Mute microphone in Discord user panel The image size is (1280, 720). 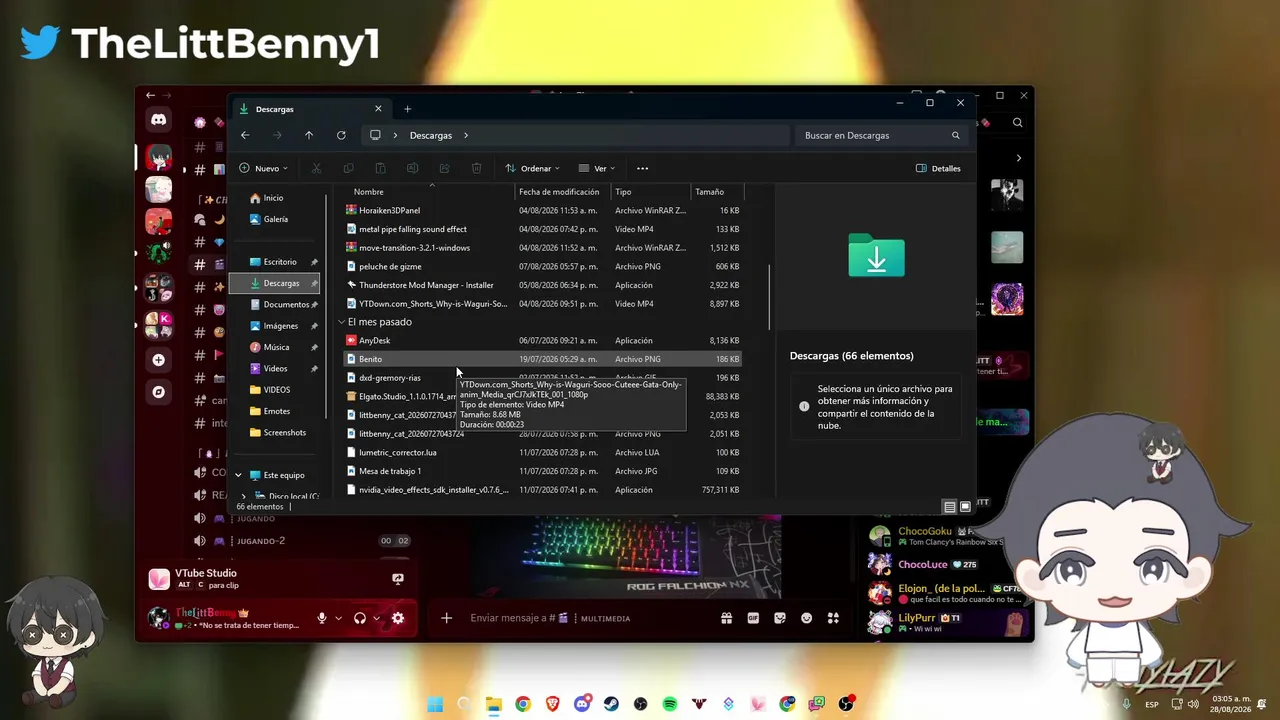[x=322, y=618]
